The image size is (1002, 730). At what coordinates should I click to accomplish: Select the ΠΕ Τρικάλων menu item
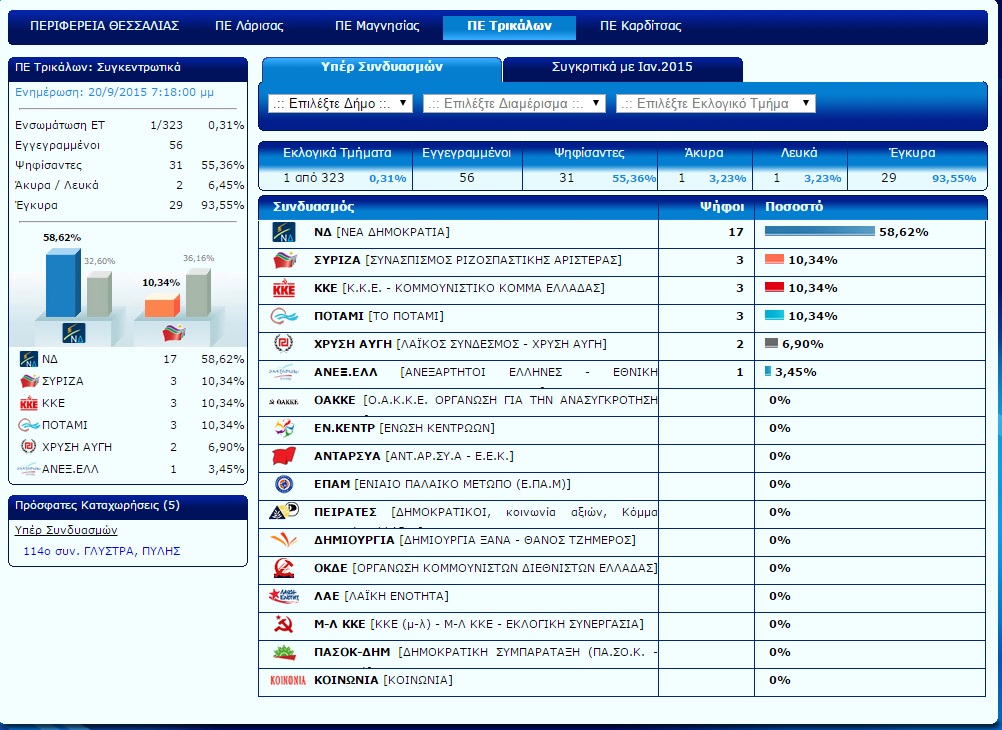point(509,26)
